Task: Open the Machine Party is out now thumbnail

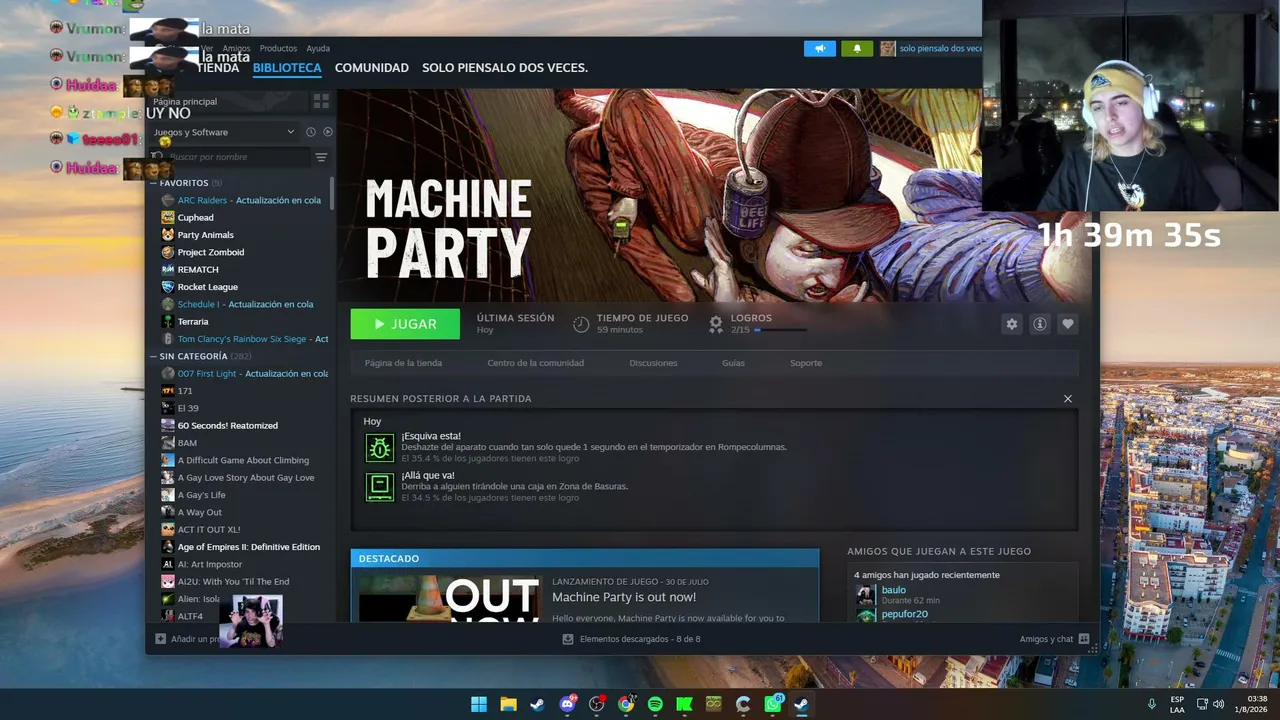Action: (448, 598)
